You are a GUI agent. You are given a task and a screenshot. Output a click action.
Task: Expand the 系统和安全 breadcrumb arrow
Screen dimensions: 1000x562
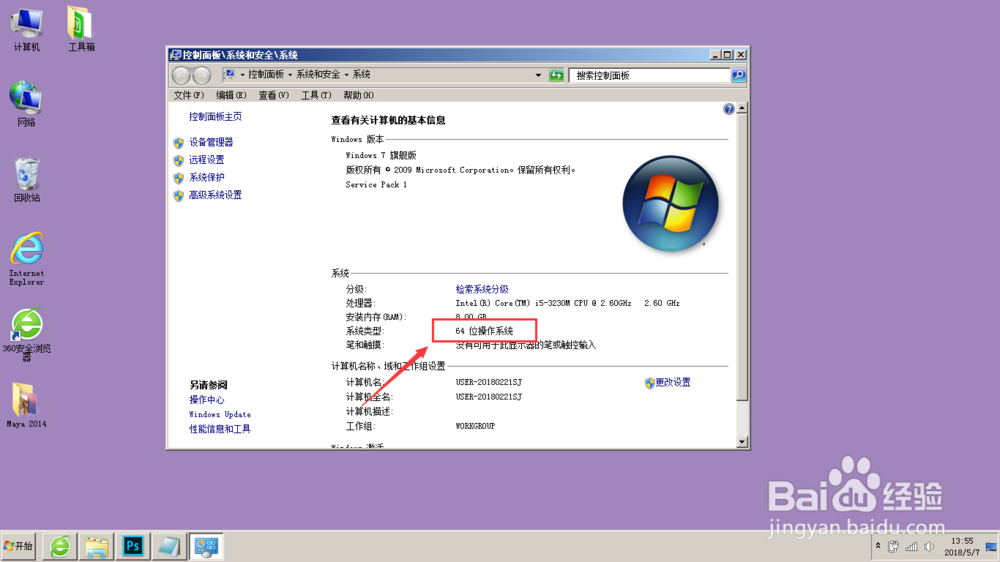(346, 75)
